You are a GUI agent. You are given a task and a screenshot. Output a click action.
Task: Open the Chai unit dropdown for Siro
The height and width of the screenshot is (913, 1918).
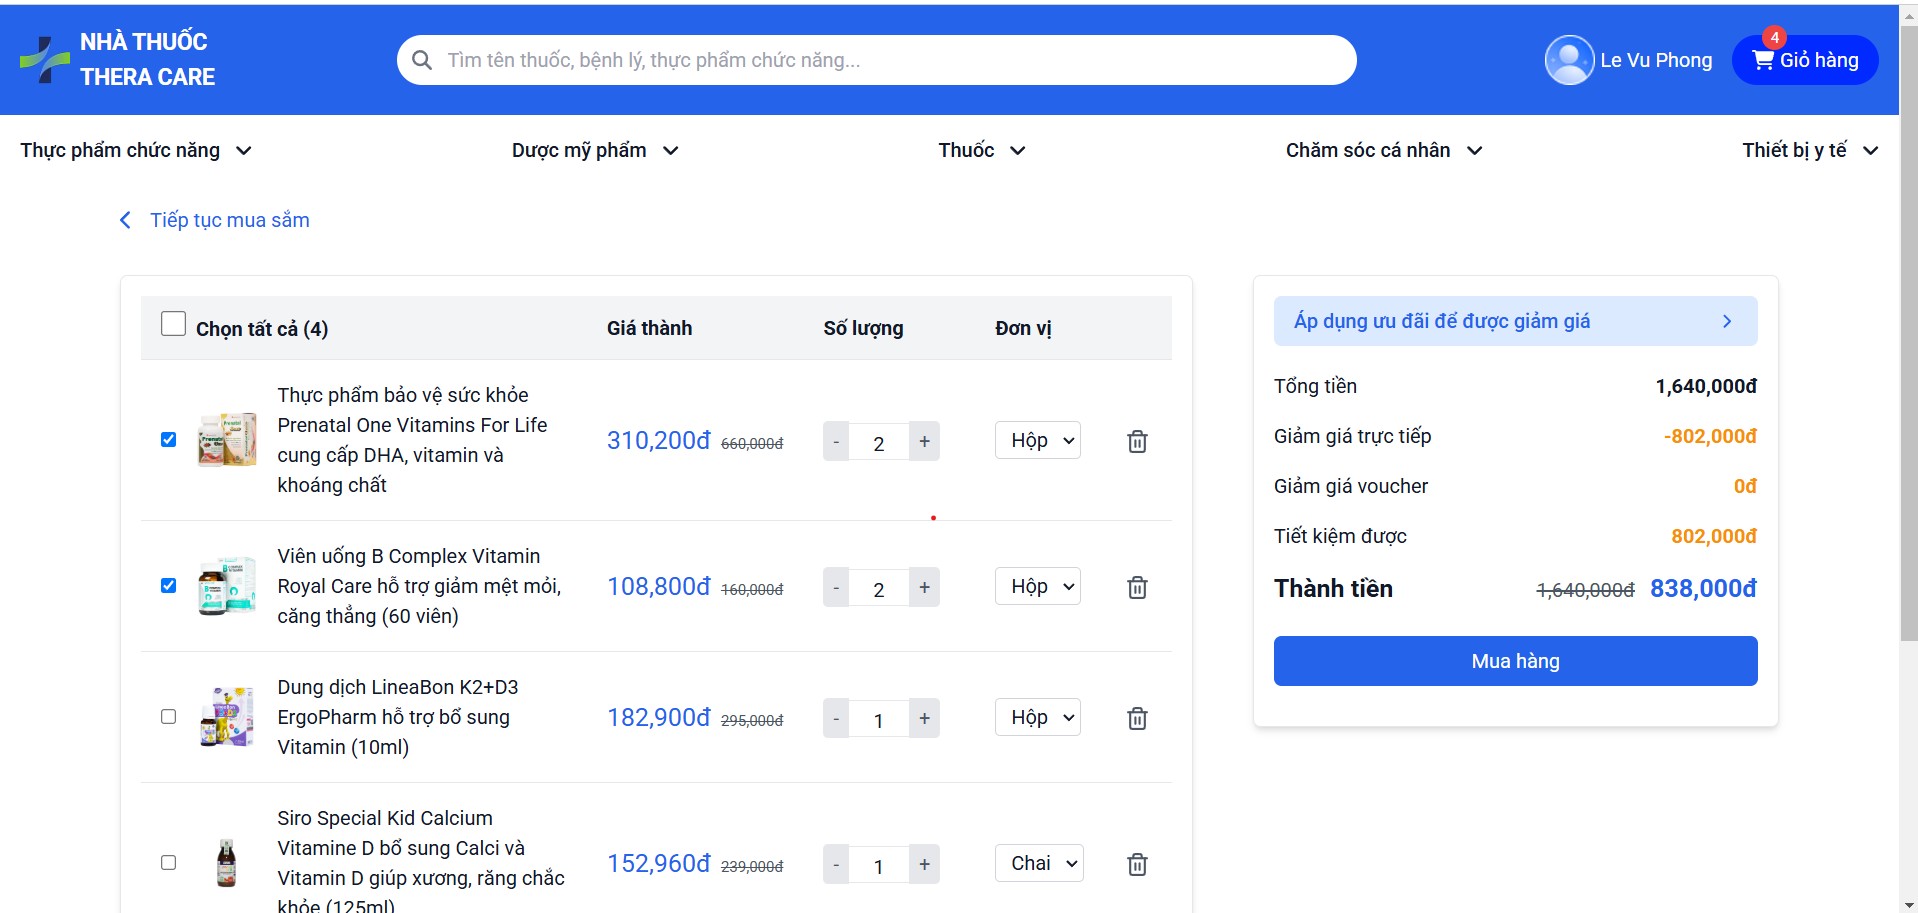(1038, 863)
